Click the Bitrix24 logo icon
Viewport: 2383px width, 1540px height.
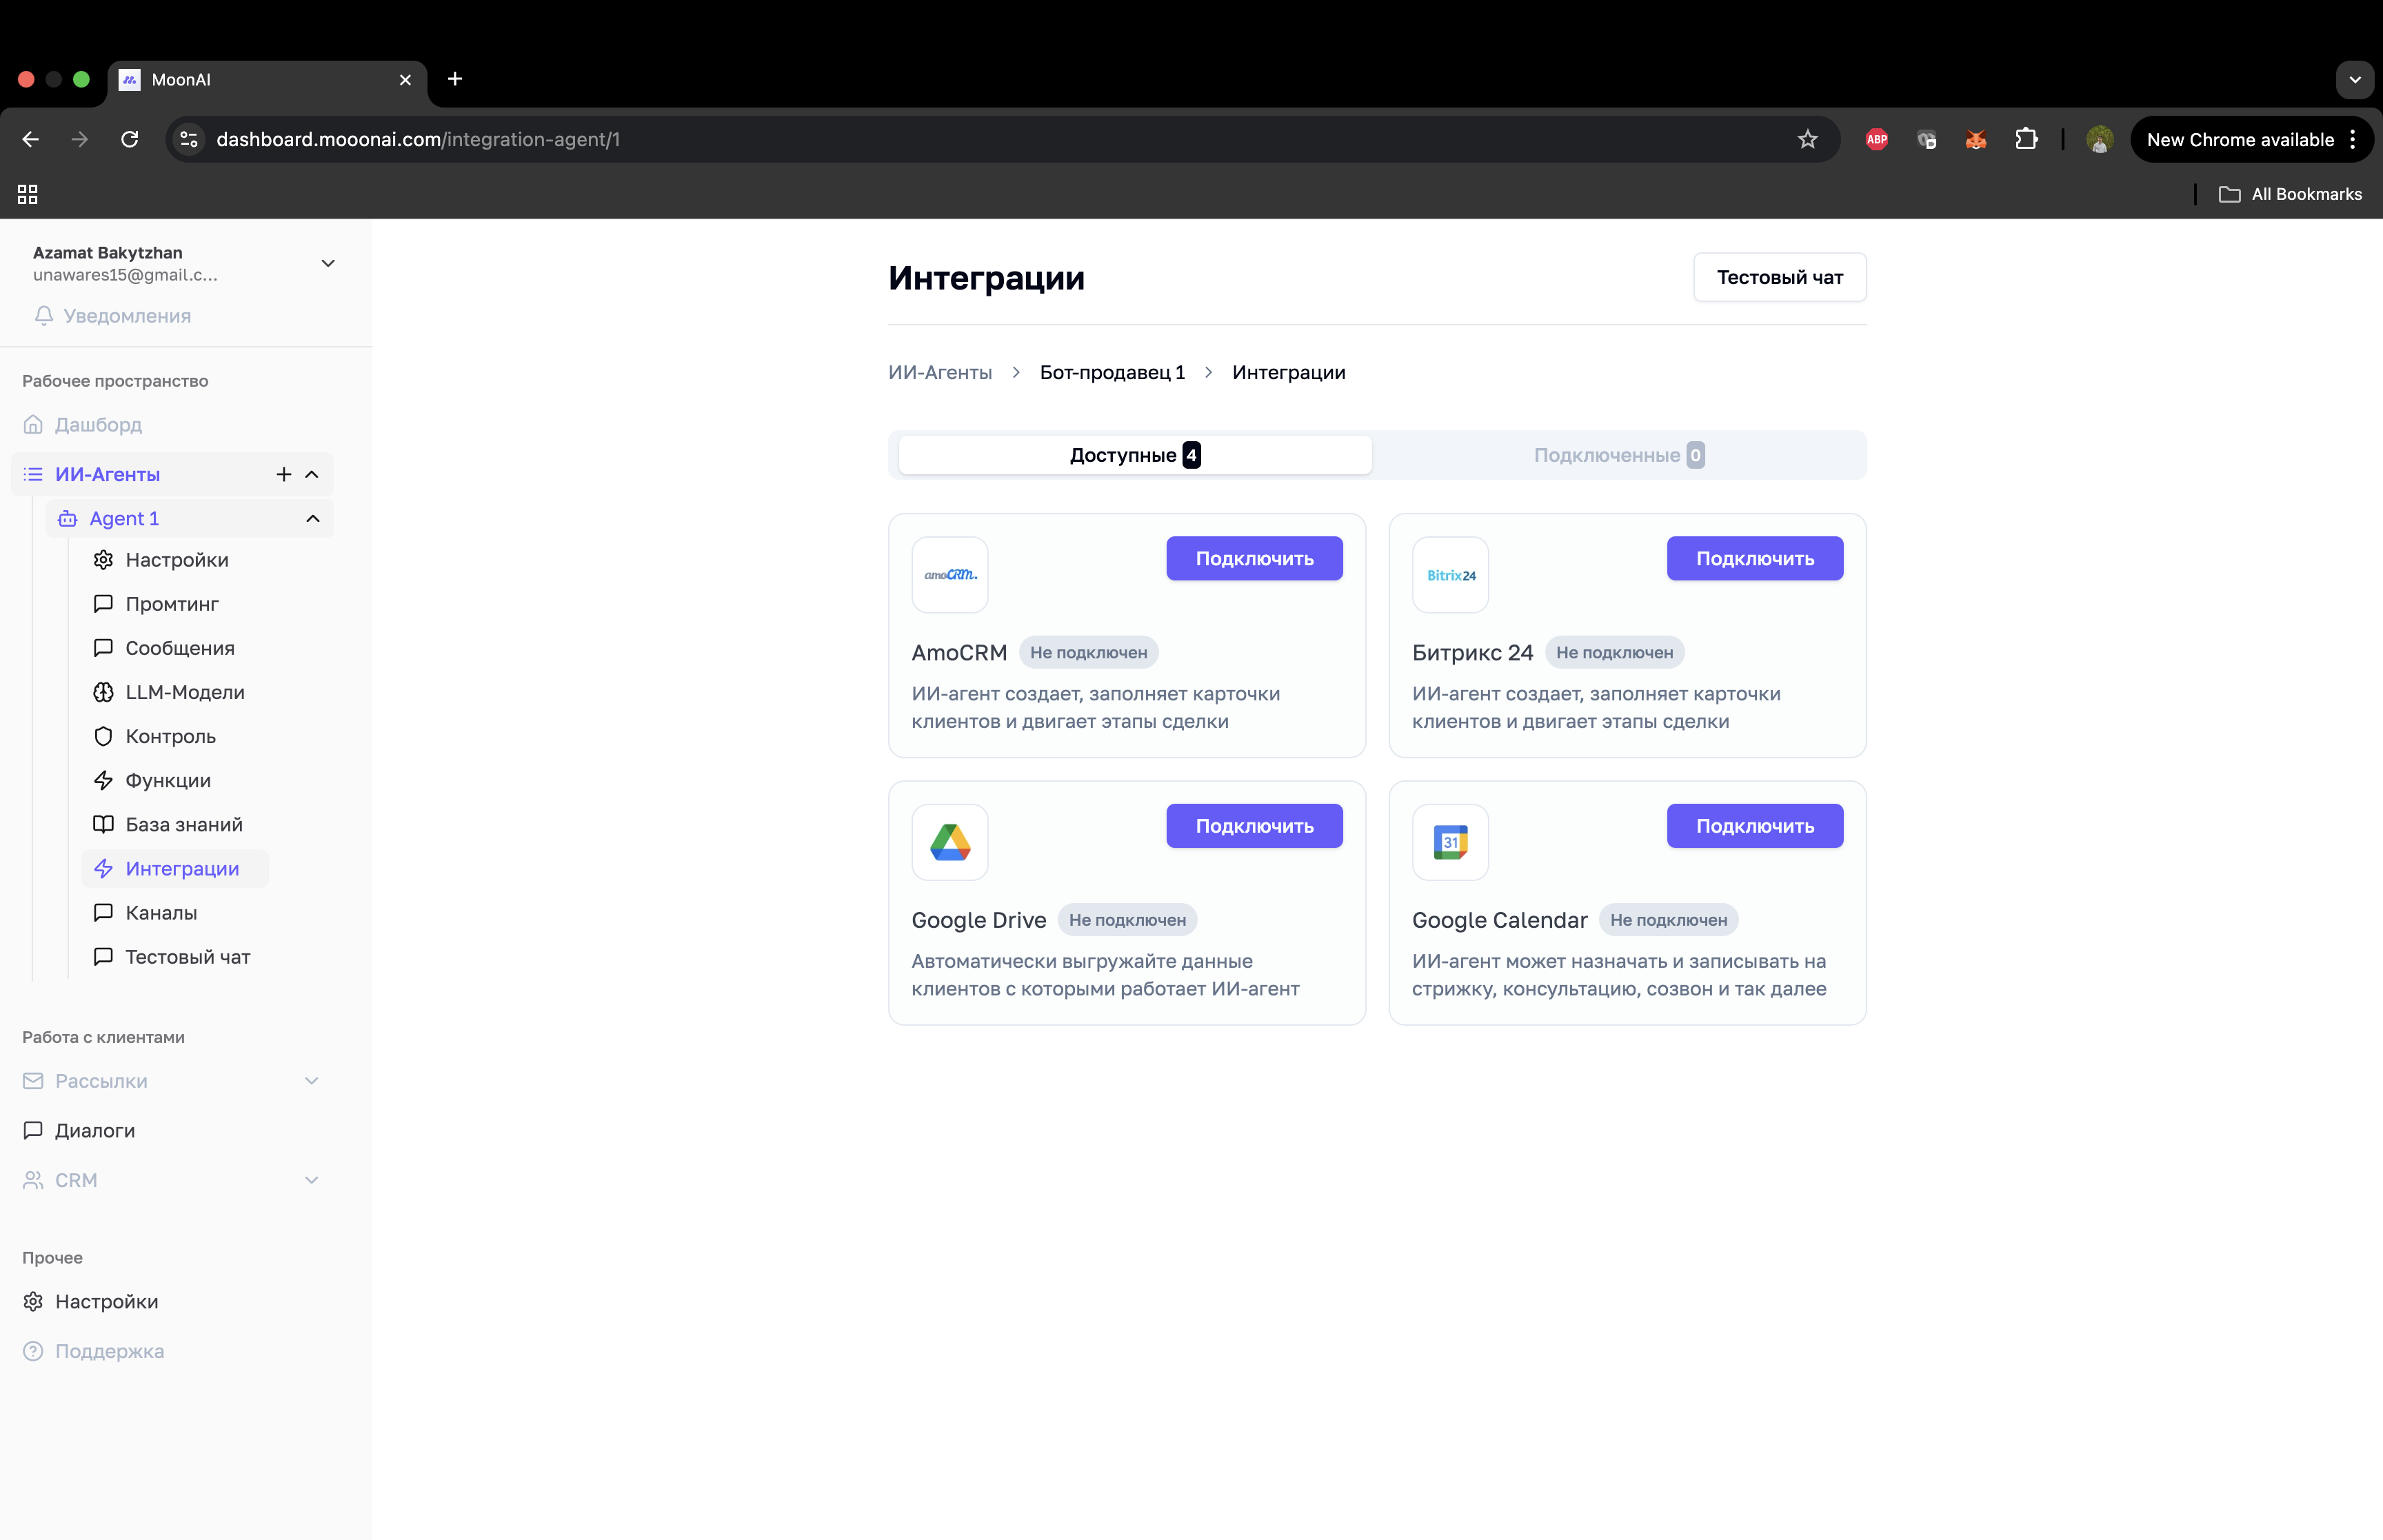[x=1450, y=575]
